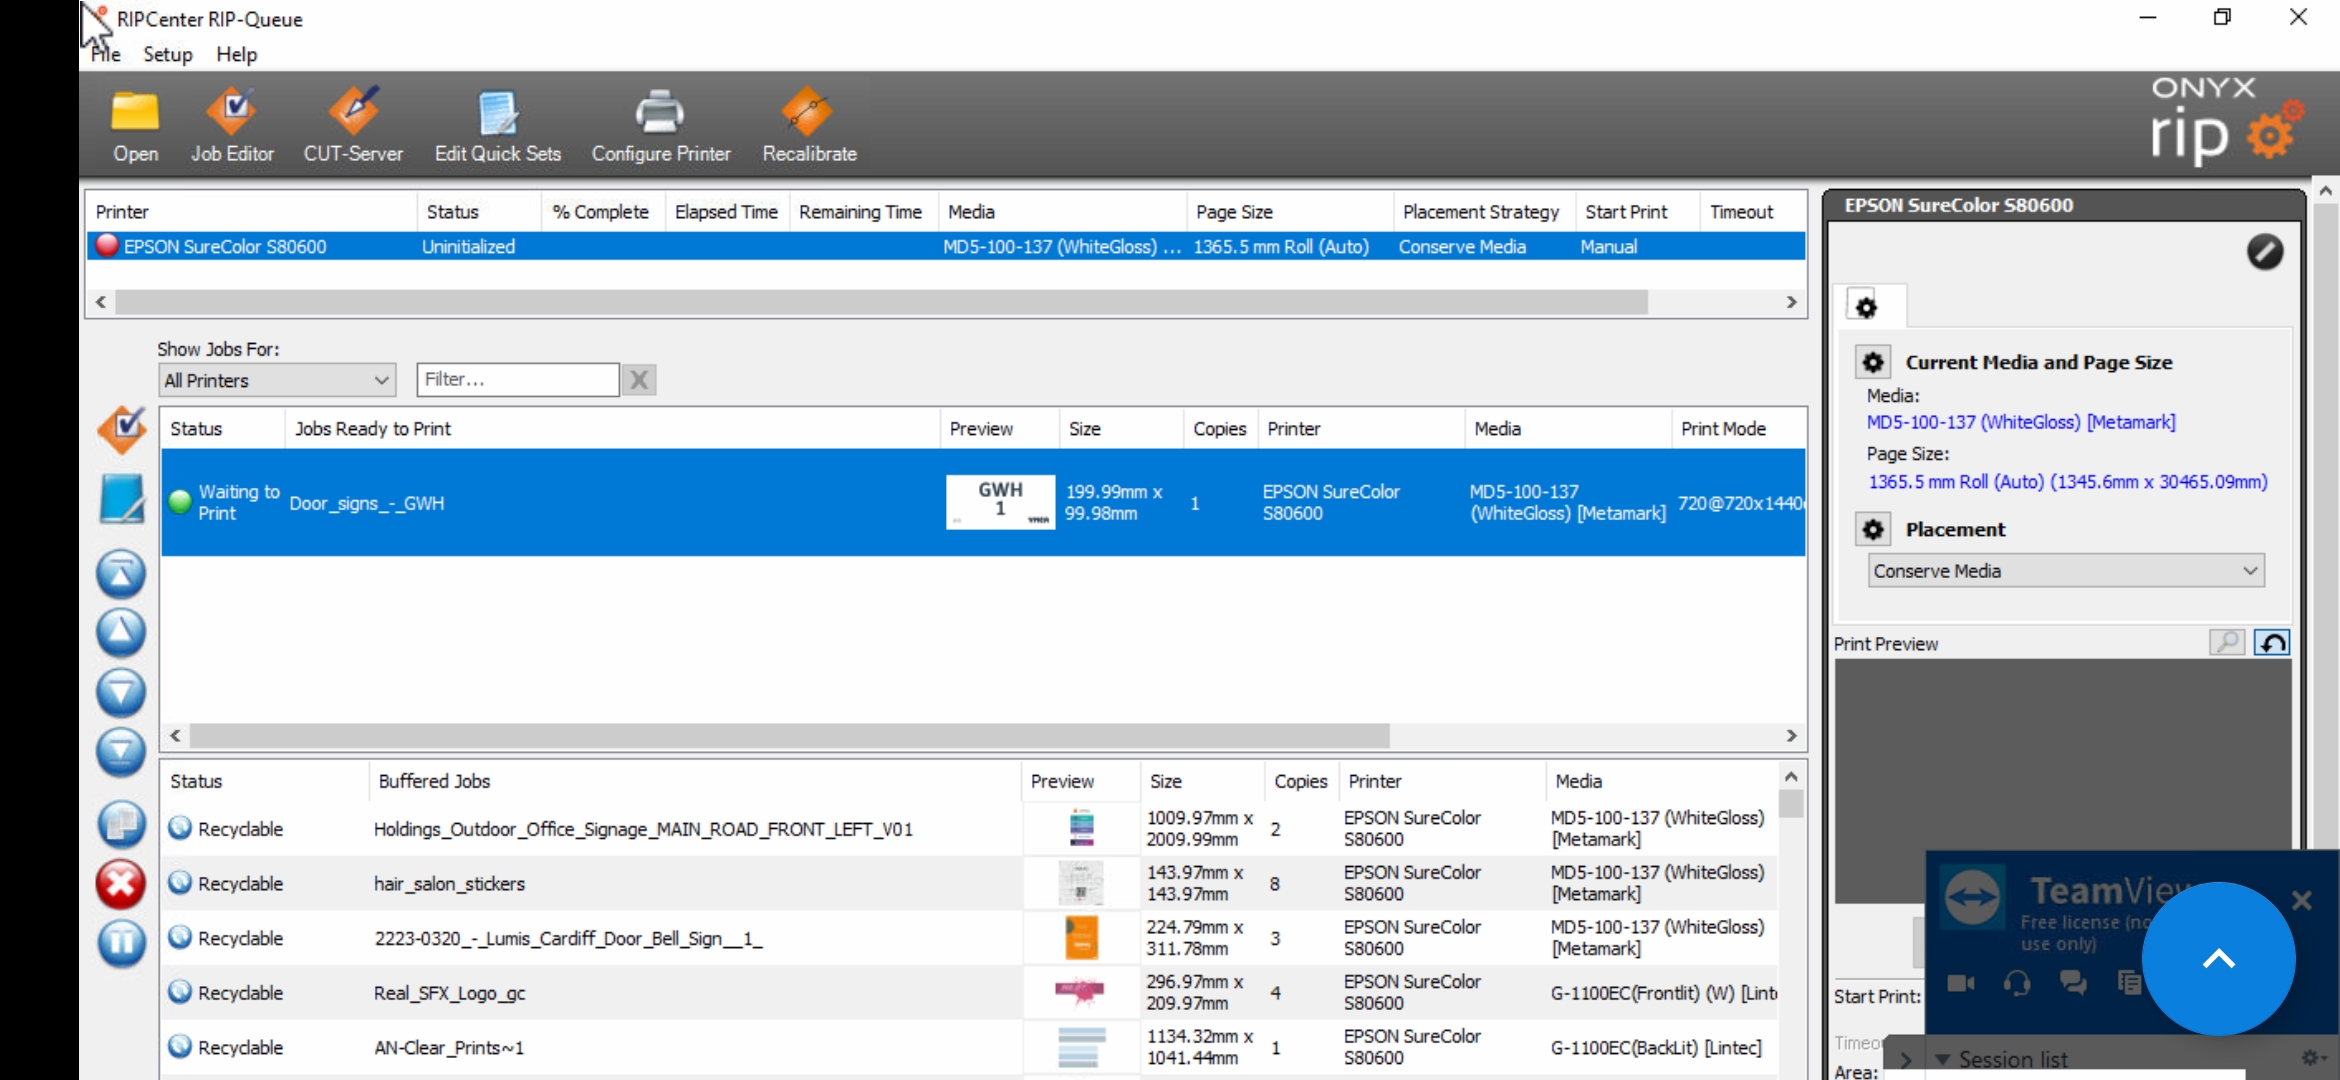Launch the Job Editor tool
The image size is (2340, 1080).
tap(232, 127)
